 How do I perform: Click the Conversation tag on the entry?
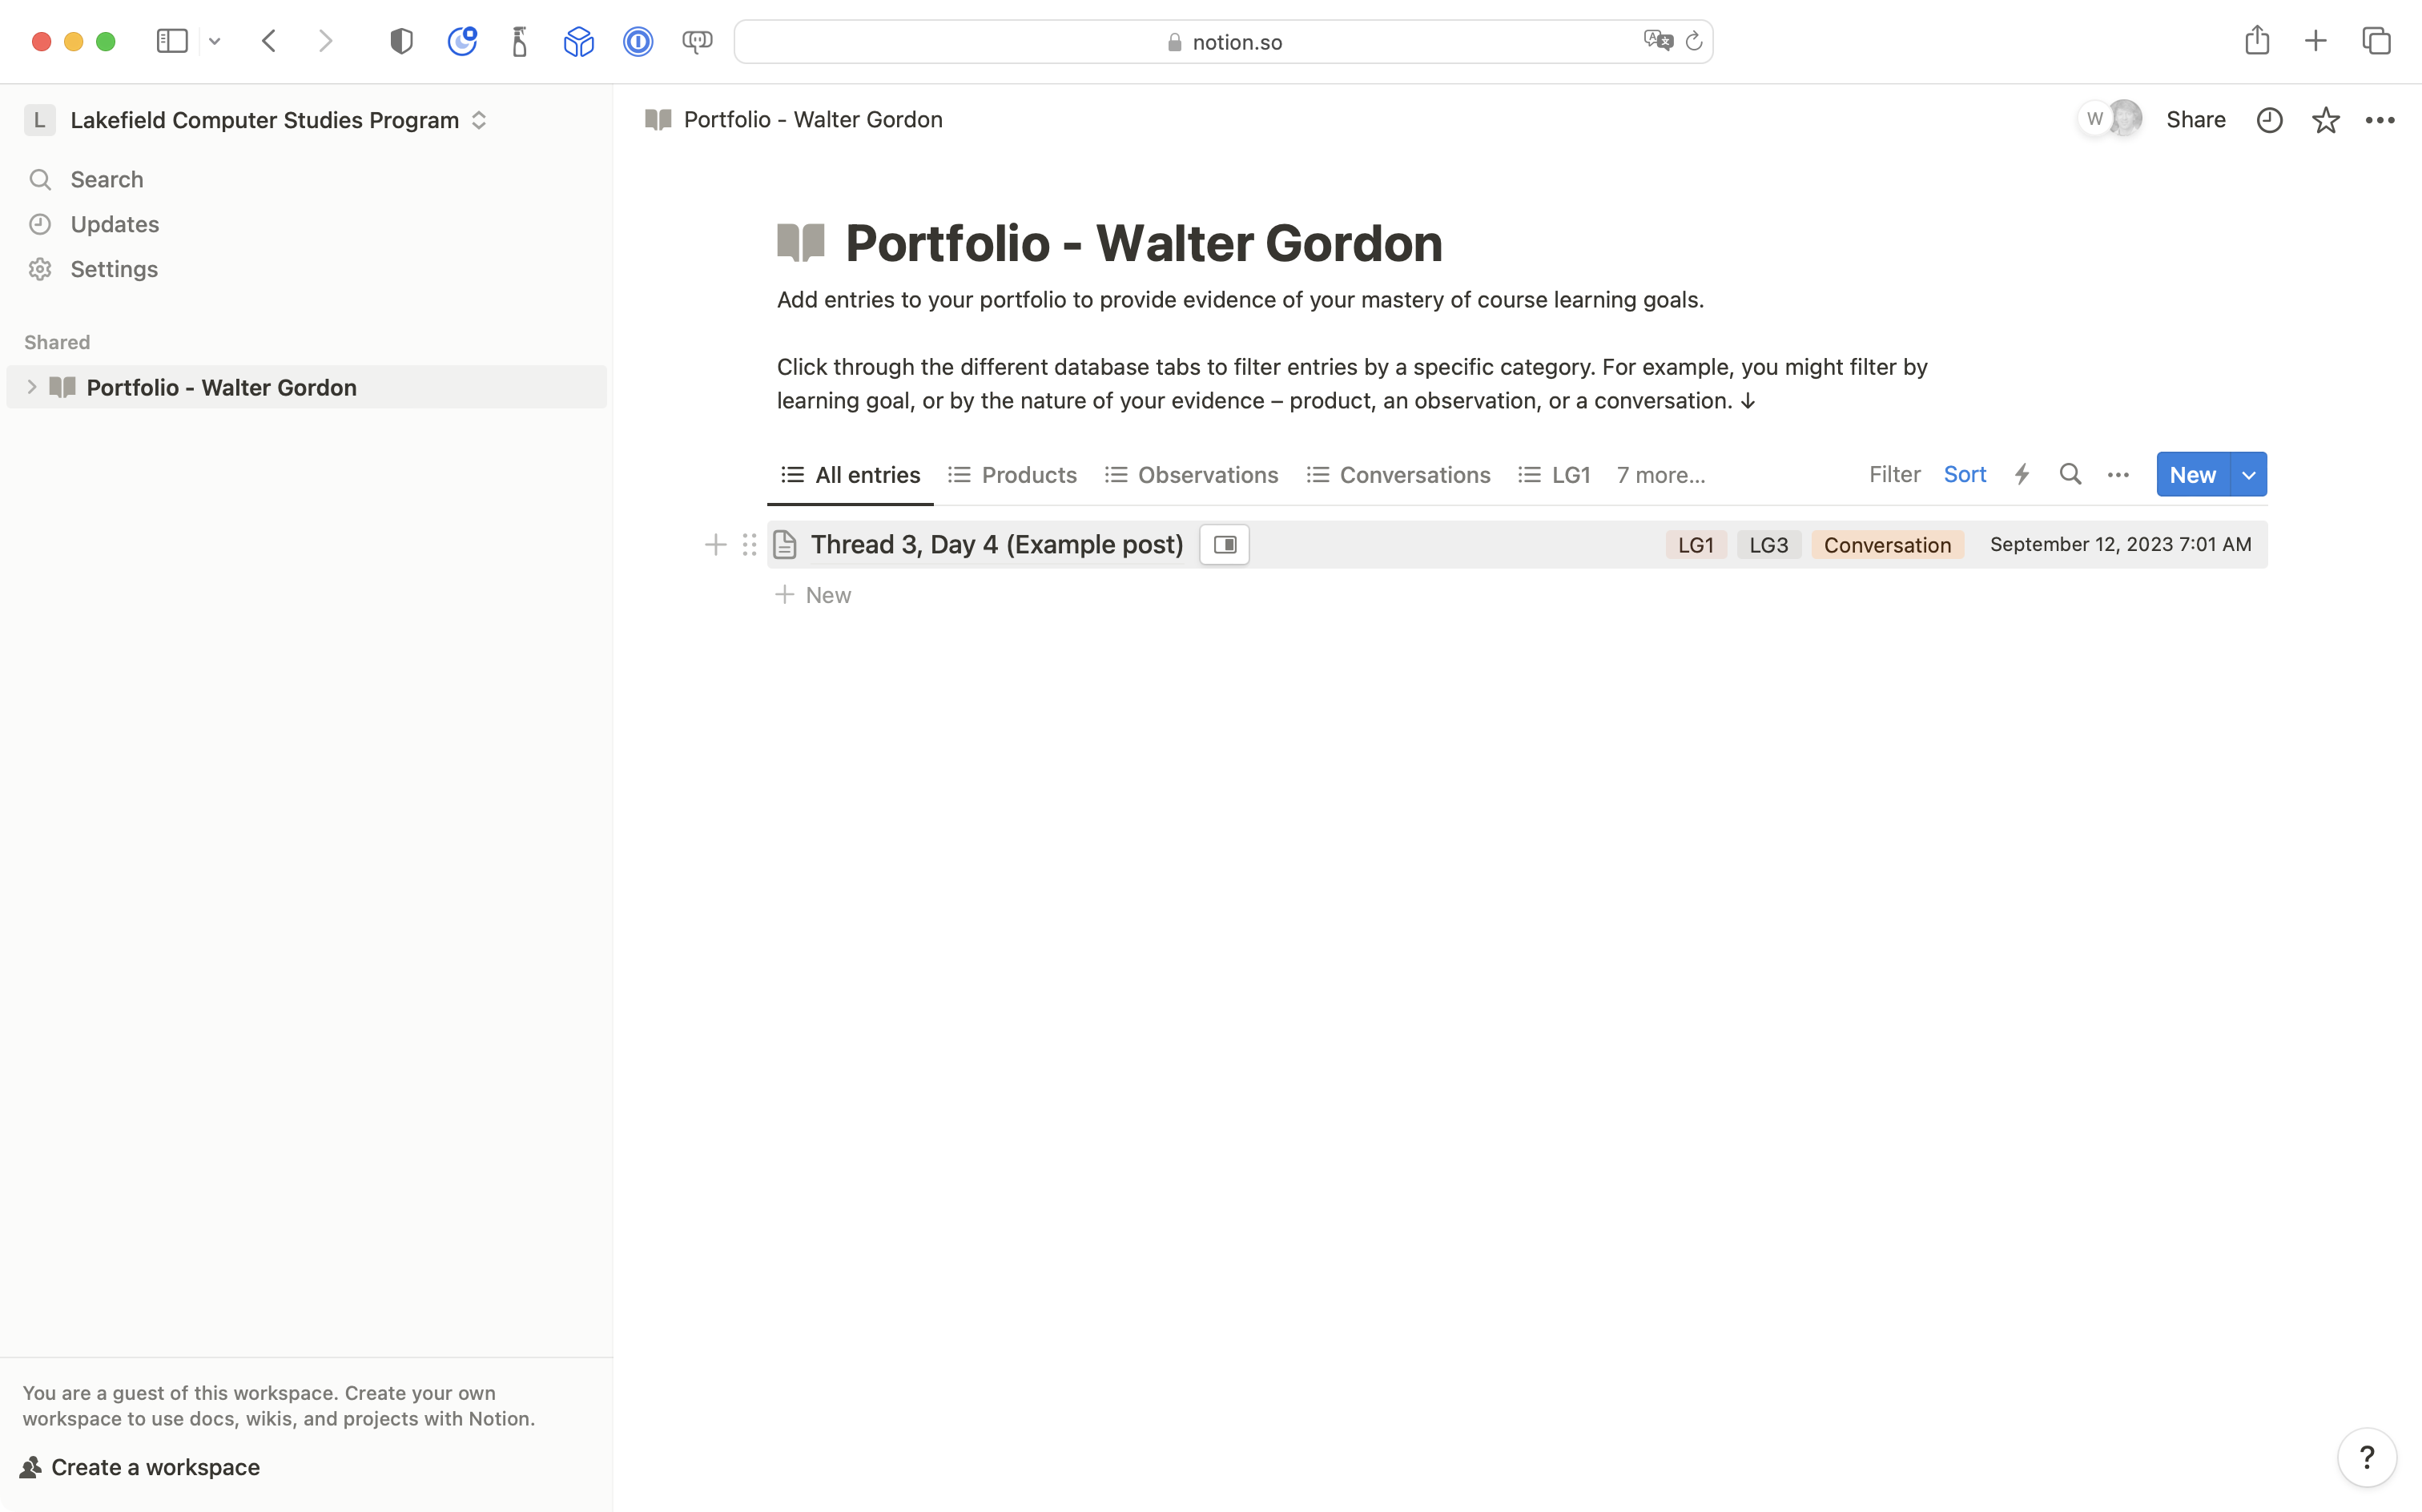click(1886, 544)
